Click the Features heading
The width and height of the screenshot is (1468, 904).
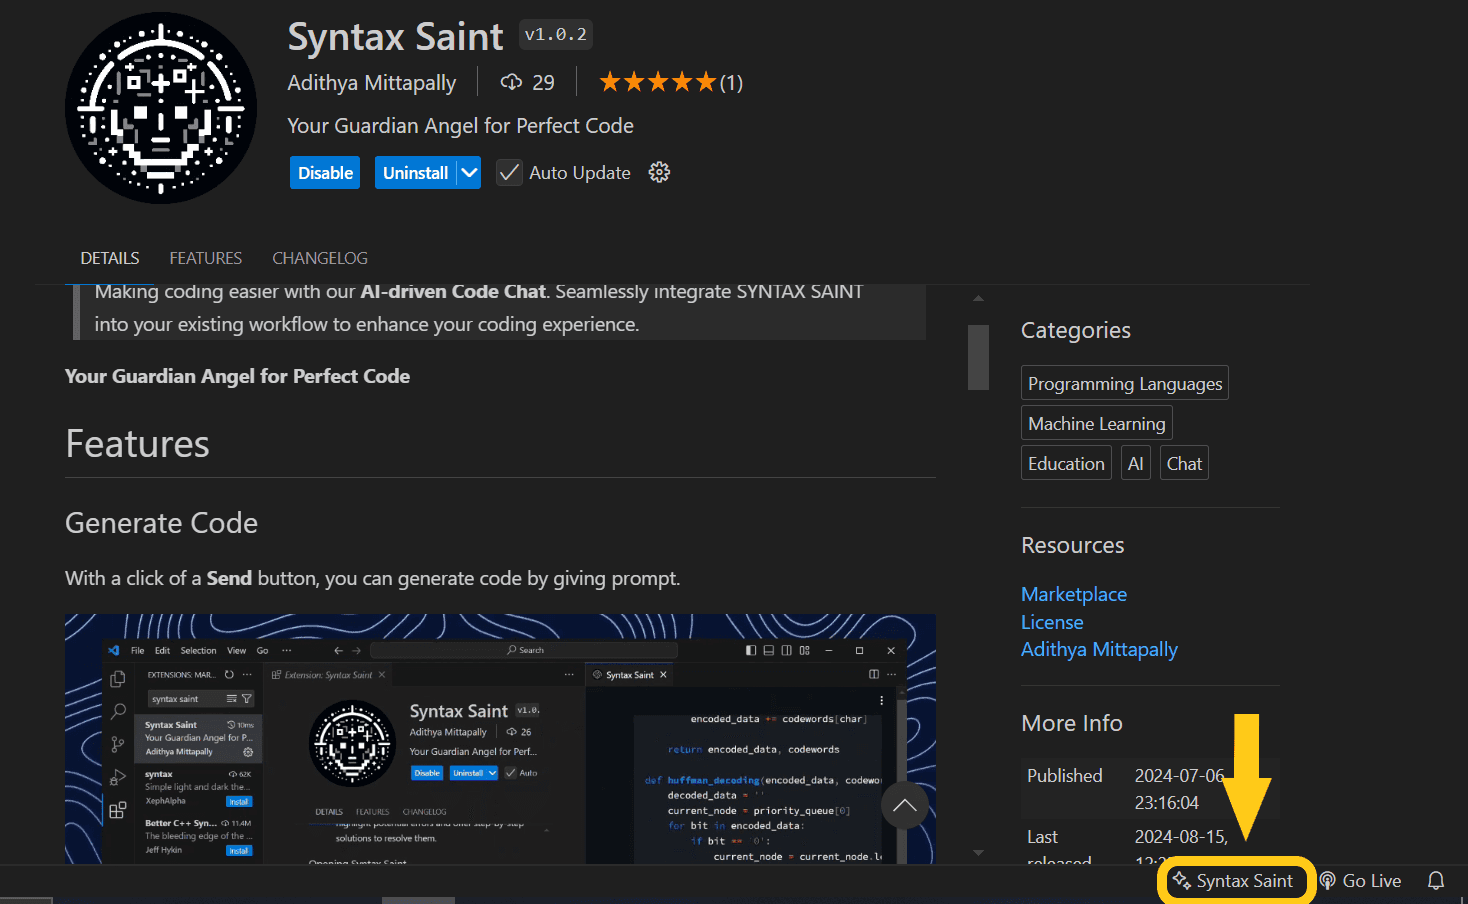point(137,444)
